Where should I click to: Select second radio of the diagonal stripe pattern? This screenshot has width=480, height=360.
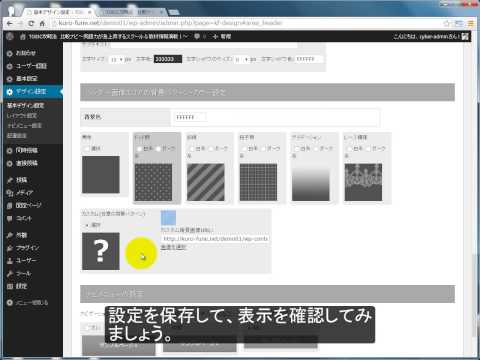[211, 149]
